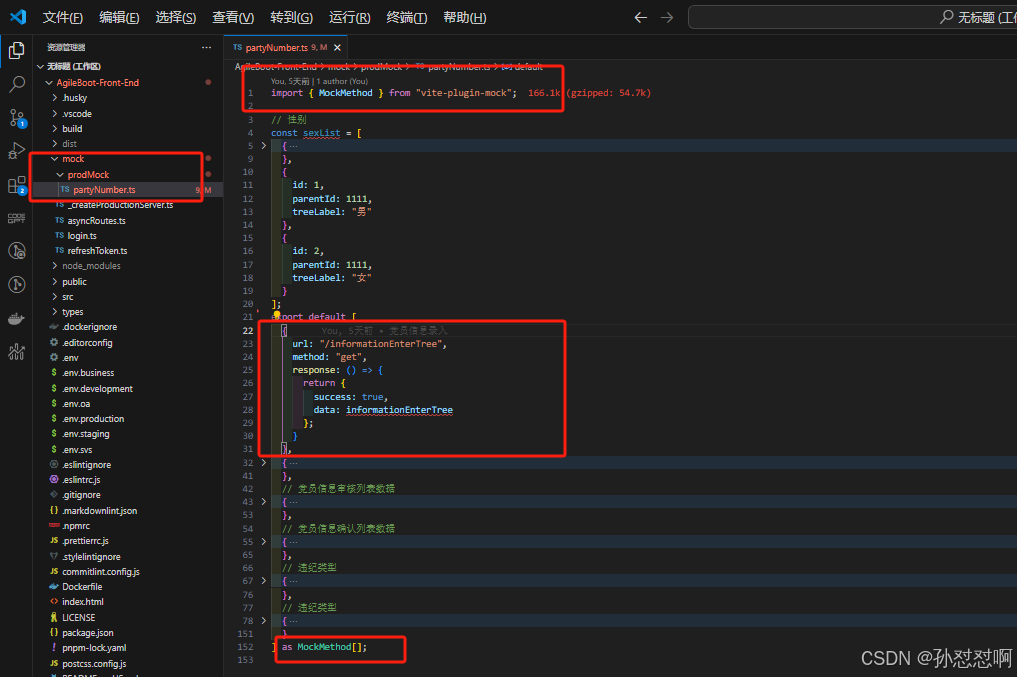The height and width of the screenshot is (677, 1017).
Task: Open asyncRoutes.ts file
Action: [x=96, y=220]
